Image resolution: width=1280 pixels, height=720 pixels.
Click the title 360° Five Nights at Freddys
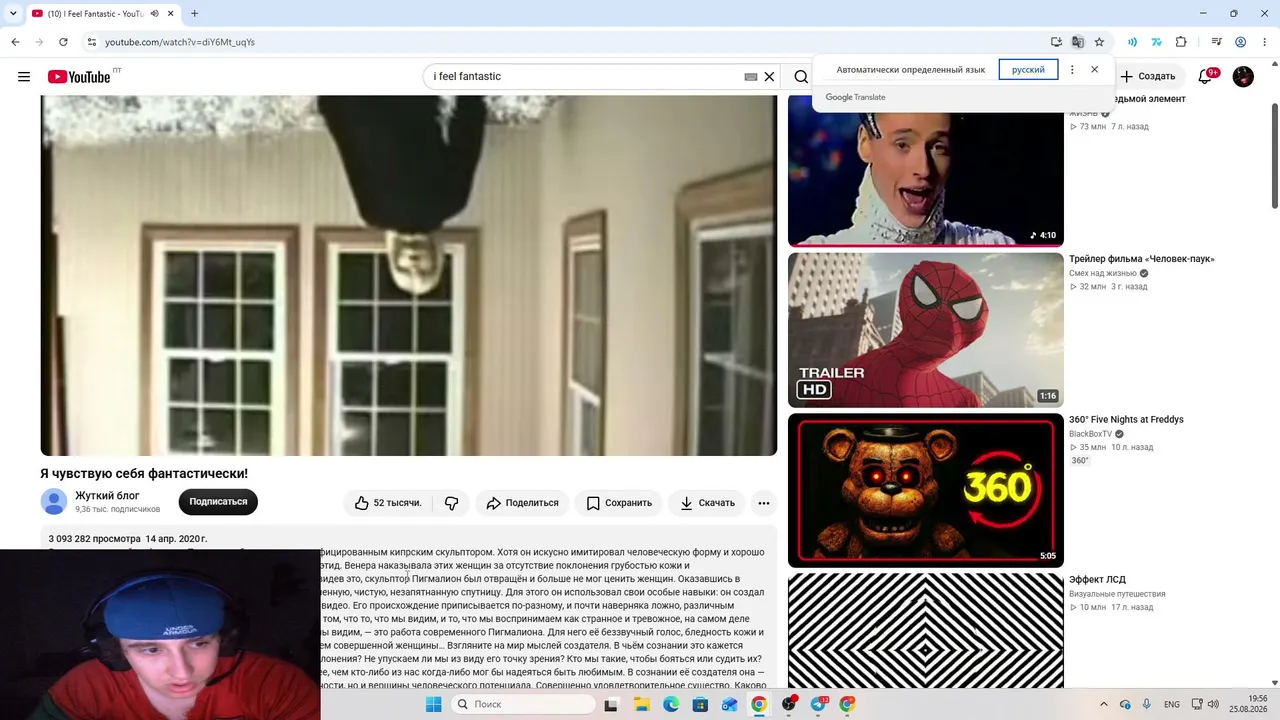click(1126, 420)
